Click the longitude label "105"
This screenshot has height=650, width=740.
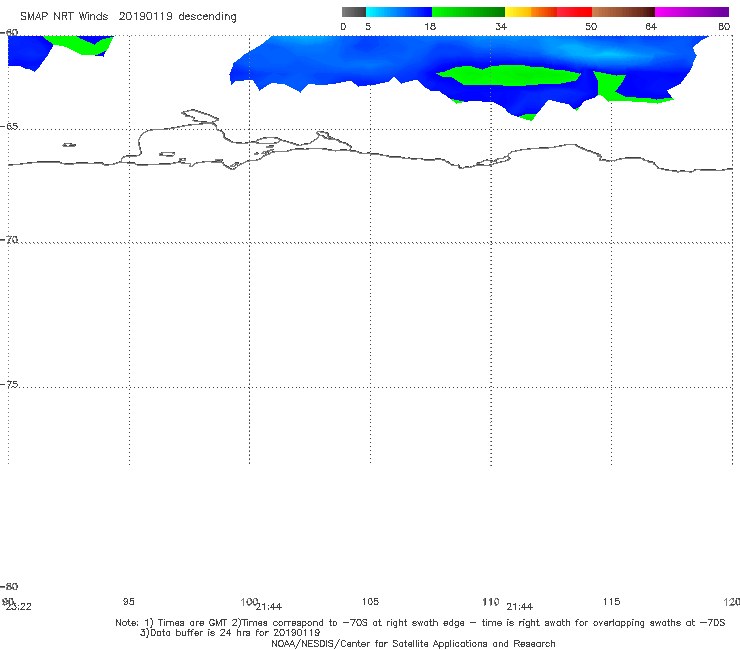coord(370,601)
